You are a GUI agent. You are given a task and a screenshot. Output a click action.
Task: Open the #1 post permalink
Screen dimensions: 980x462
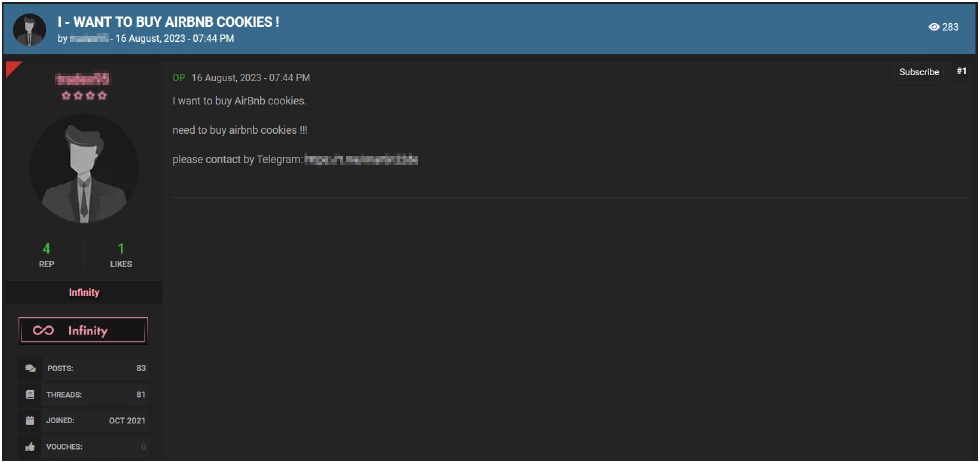pyautogui.click(x=961, y=72)
